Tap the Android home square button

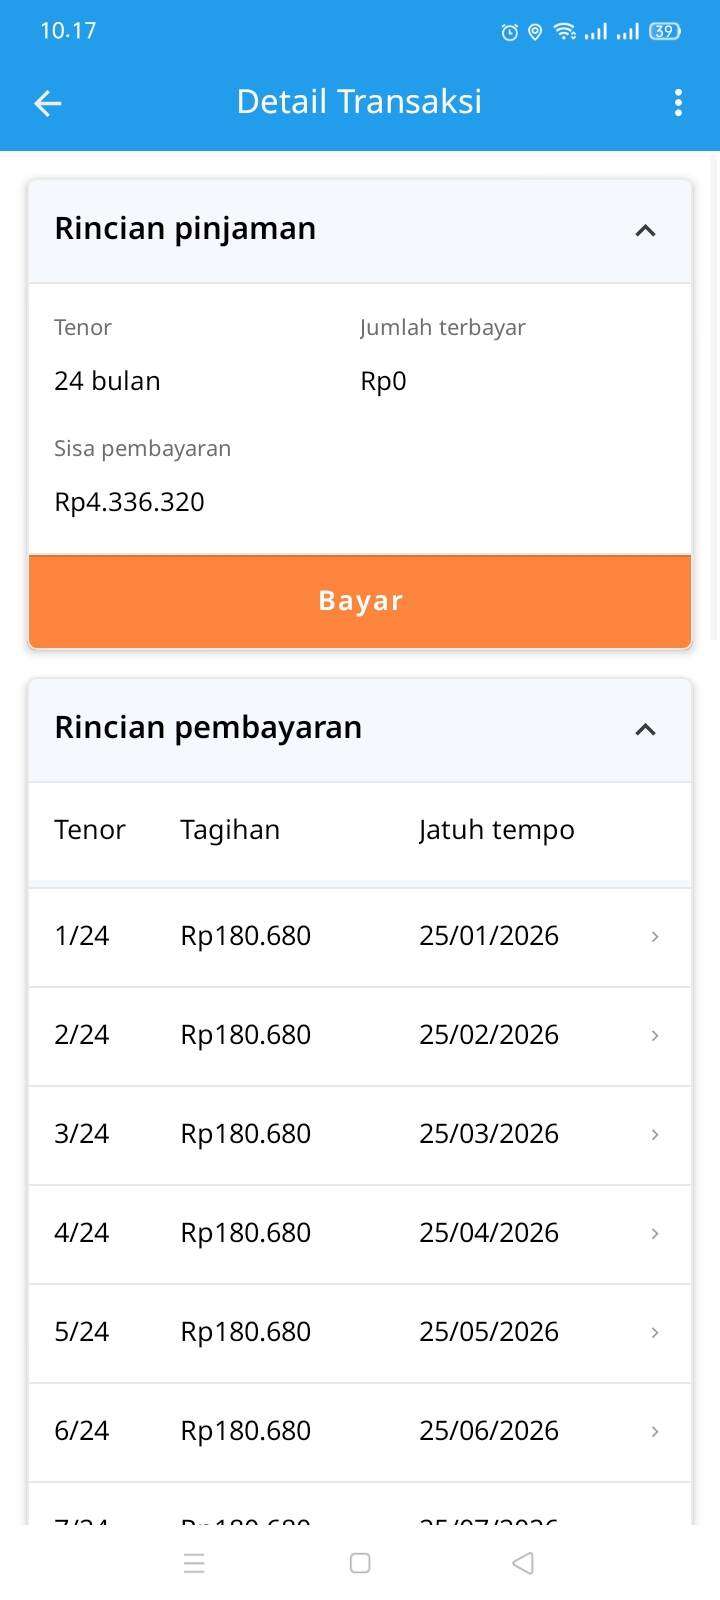point(360,1563)
